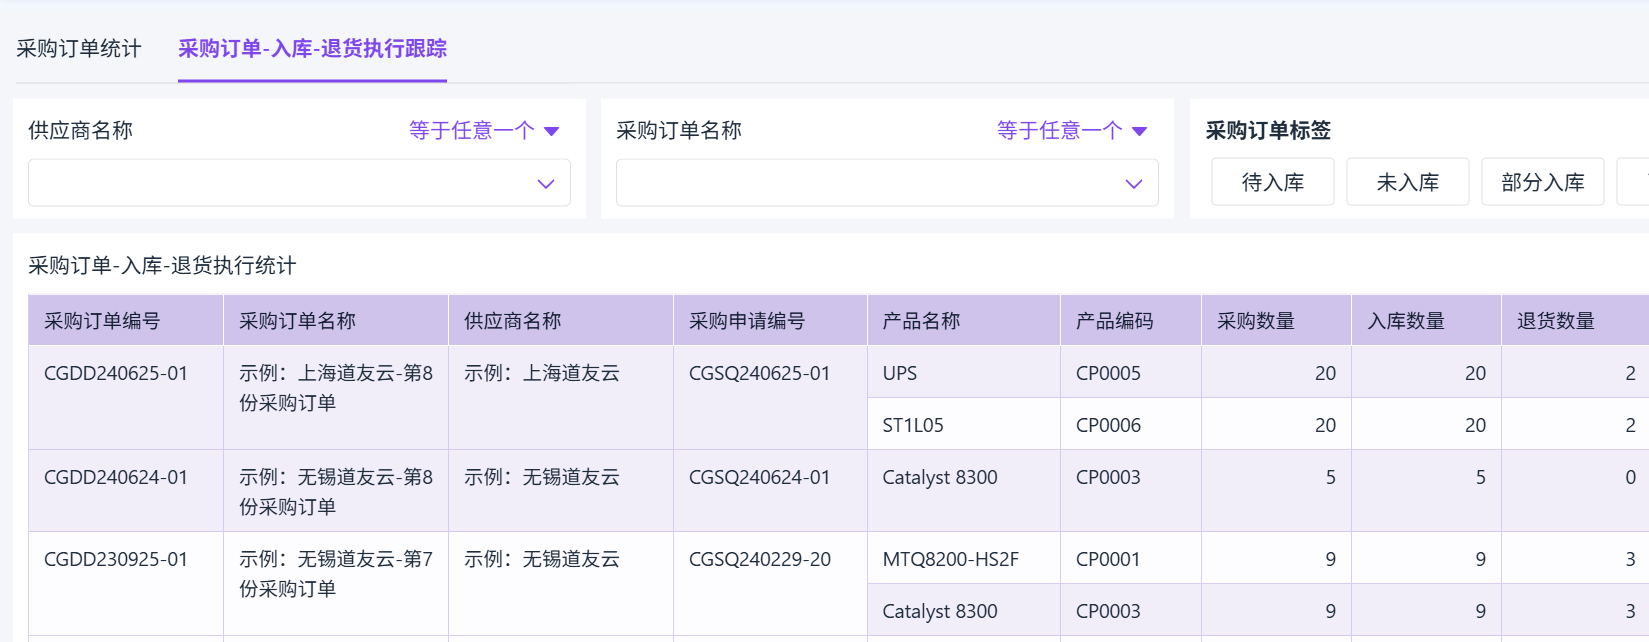
Task: Click the 产品编码 column header
Action: click(1114, 321)
